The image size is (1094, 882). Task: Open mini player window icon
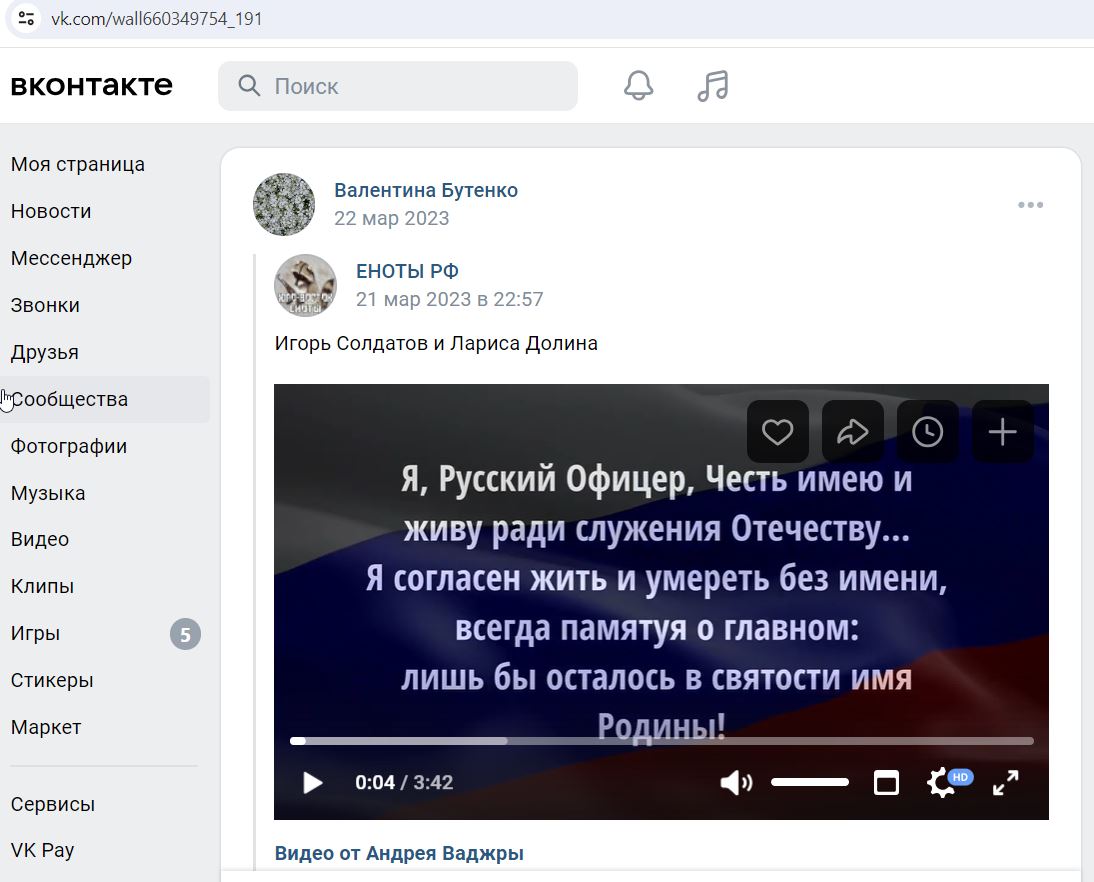pos(886,783)
